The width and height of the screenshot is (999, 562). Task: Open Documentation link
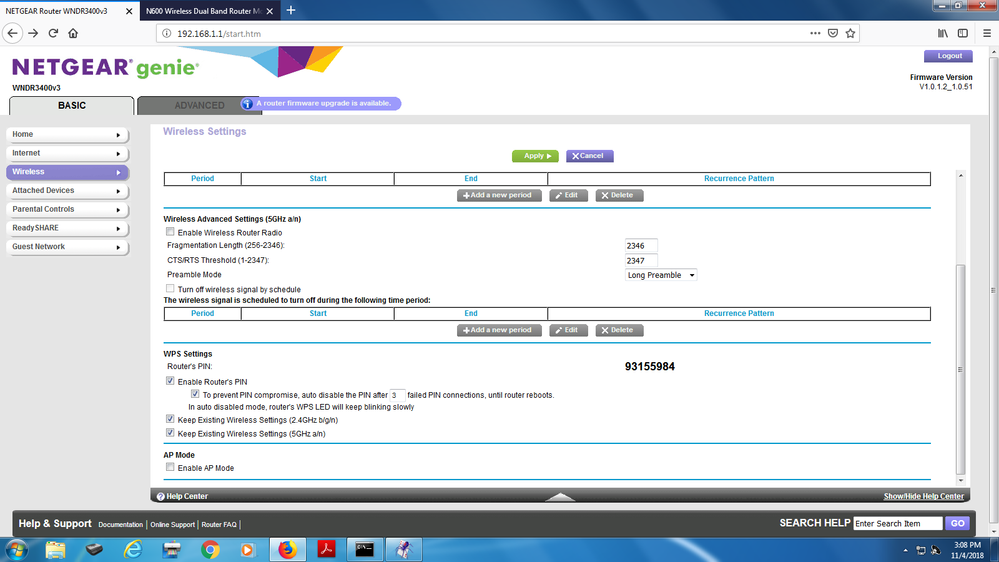[120, 524]
